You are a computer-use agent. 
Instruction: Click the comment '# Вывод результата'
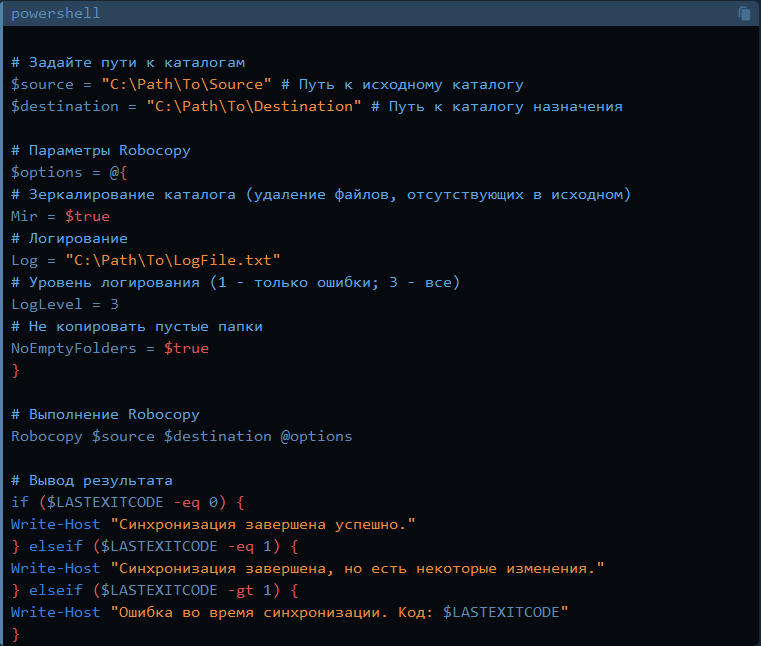coord(92,480)
